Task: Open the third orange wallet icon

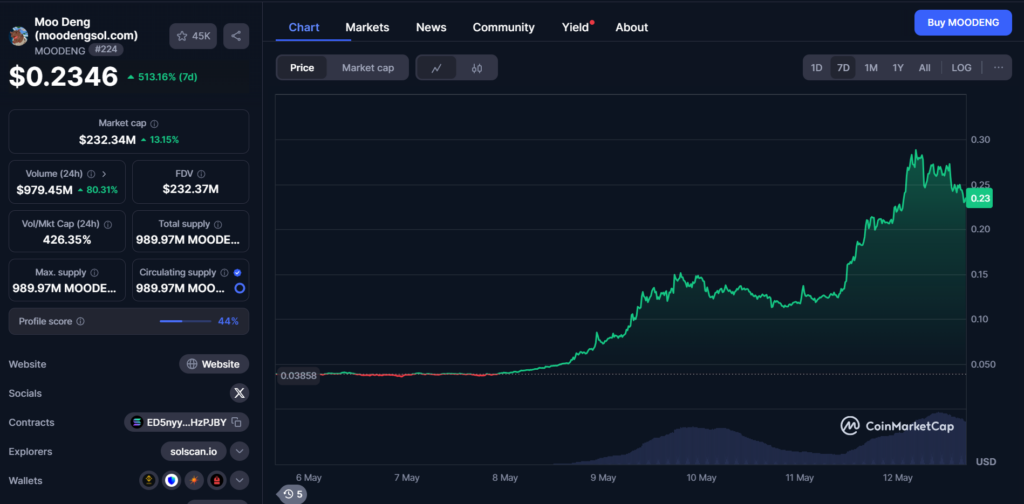Action: click(194, 480)
